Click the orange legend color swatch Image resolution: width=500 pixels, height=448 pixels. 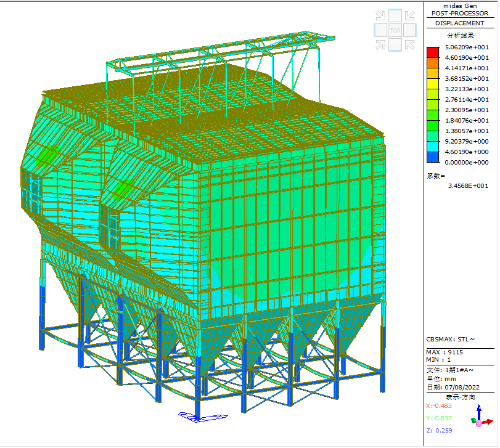pyautogui.click(x=433, y=63)
